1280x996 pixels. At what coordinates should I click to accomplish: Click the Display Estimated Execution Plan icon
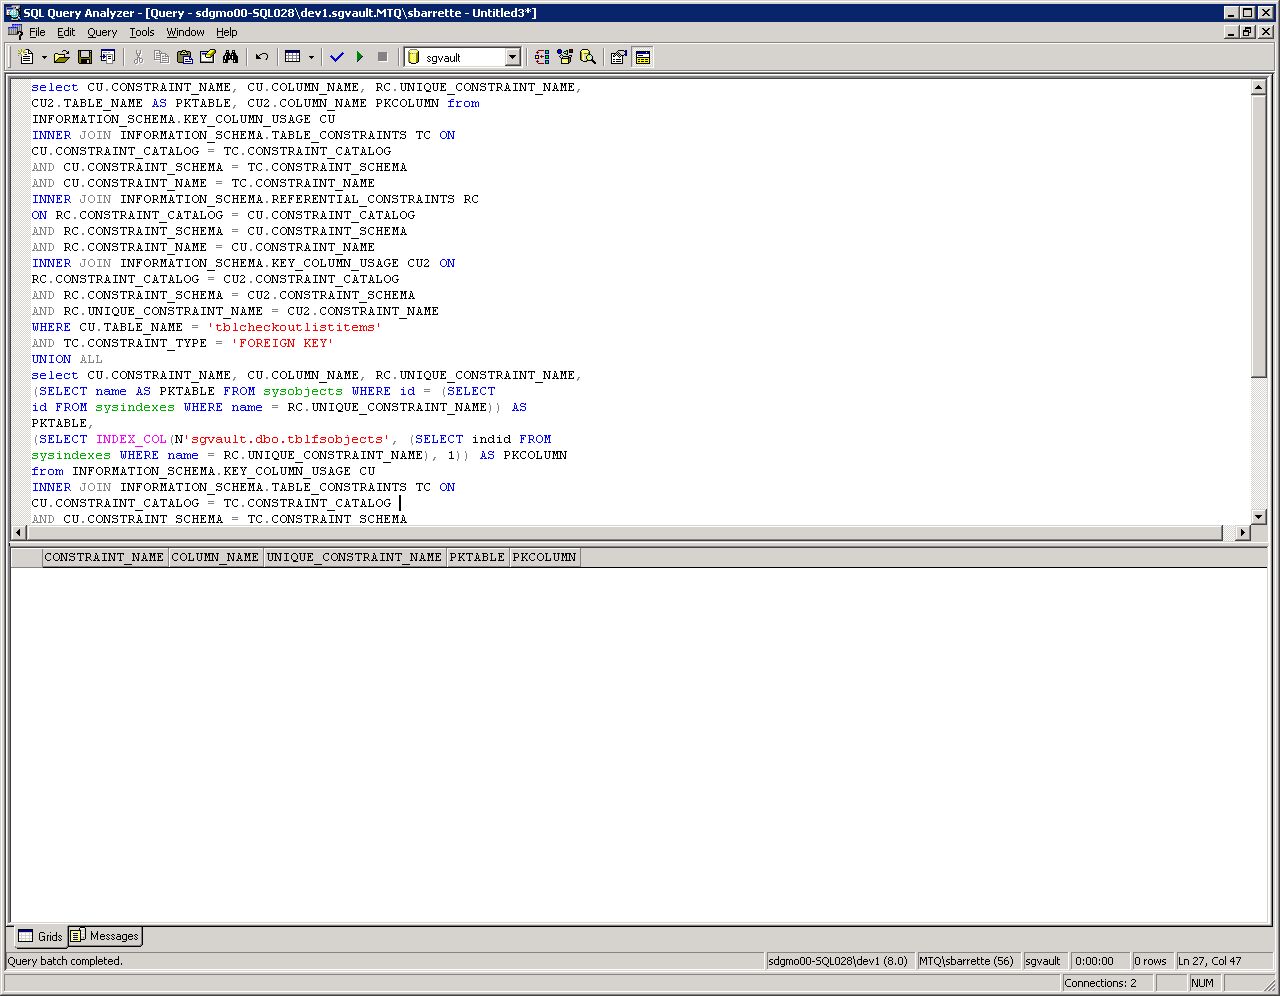[x=542, y=57]
